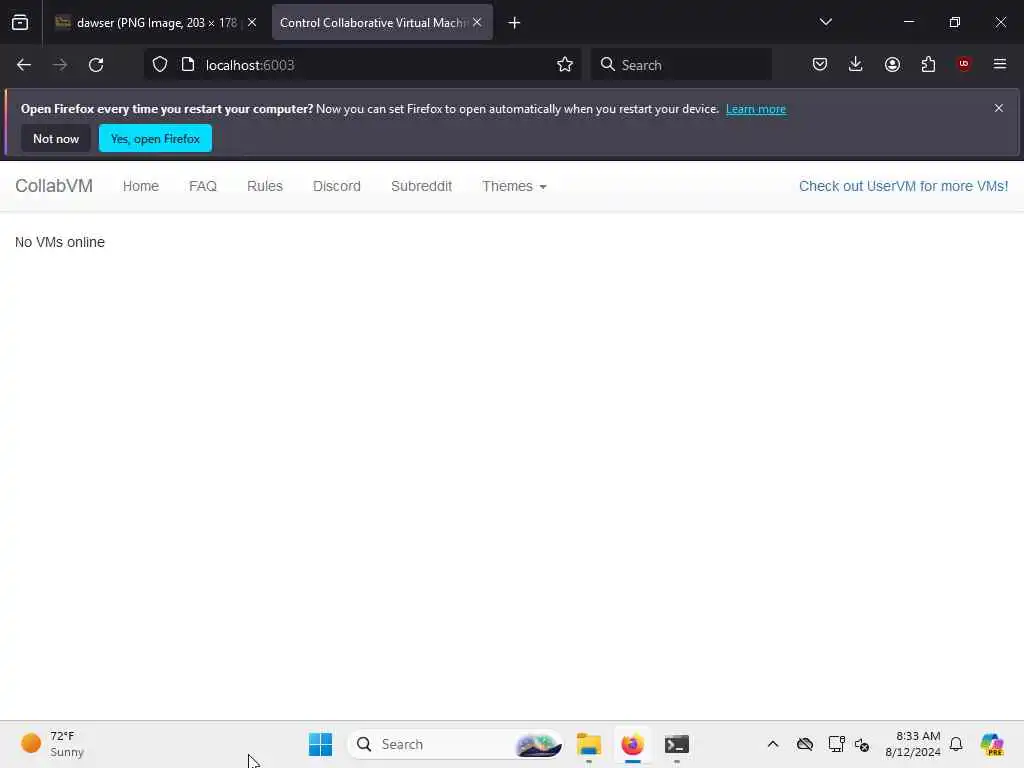1024x768 pixels.
Task: Open the Rules page
Action: [x=265, y=186]
